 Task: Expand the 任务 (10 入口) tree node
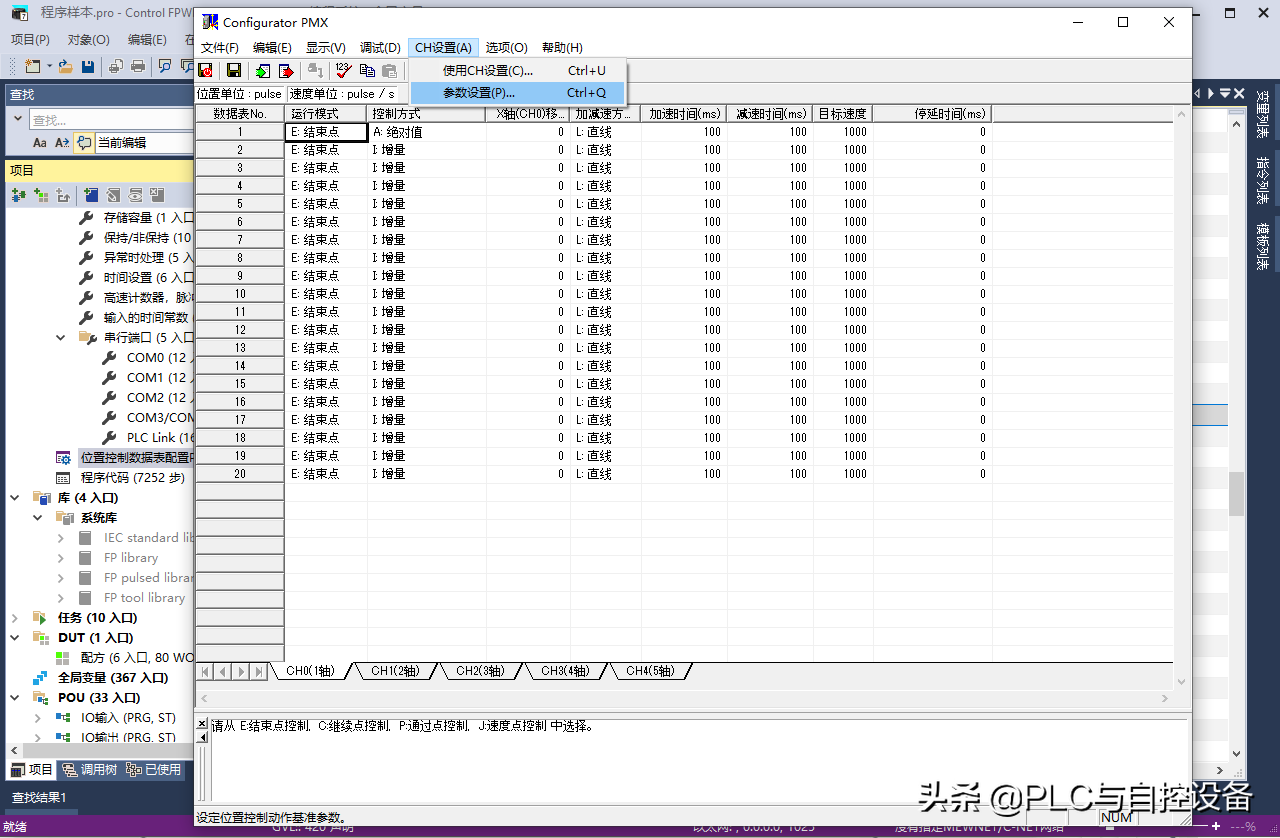pyautogui.click(x=15, y=618)
